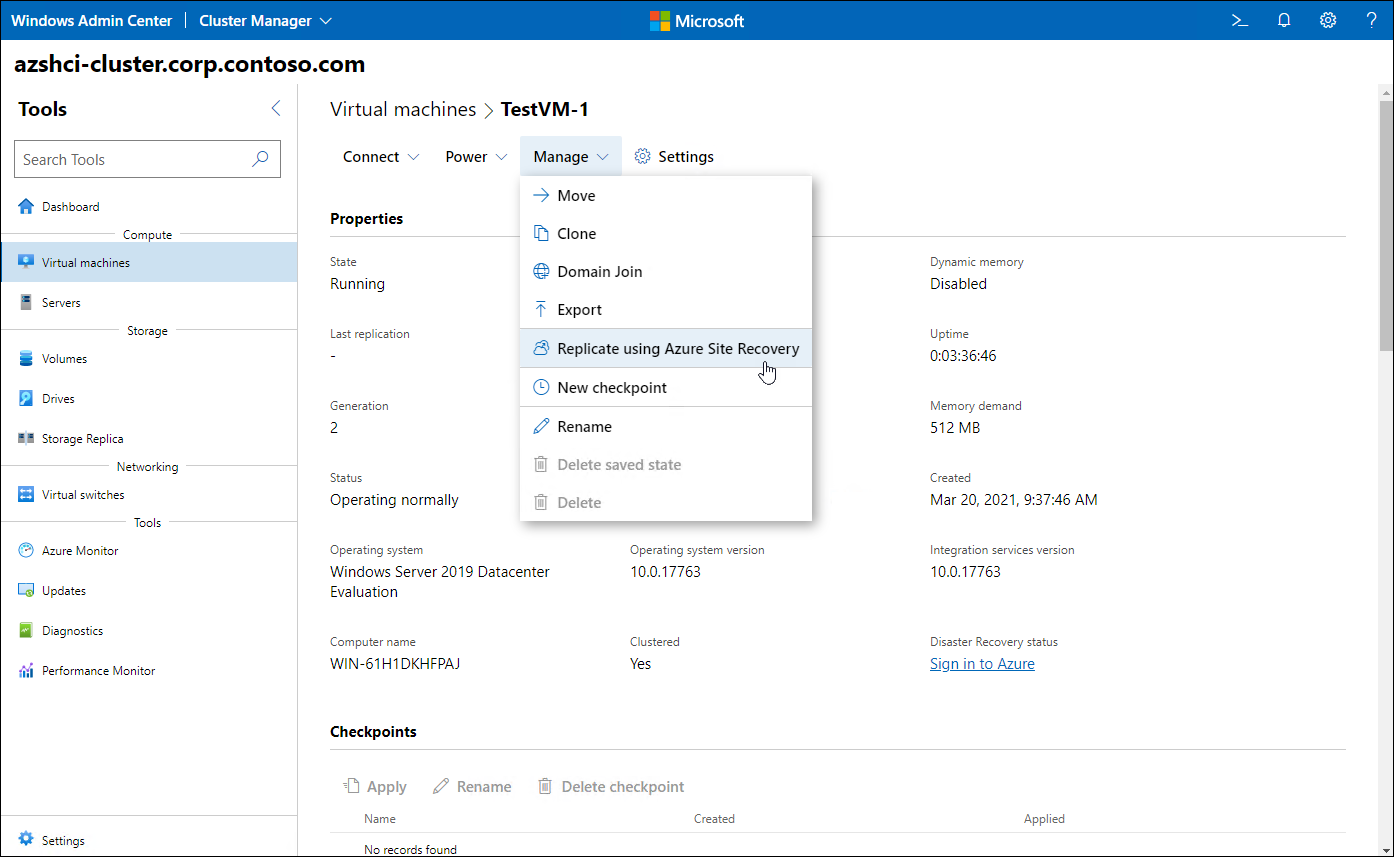
Task: Click the Azure Site Recovery cloud icon
Action: (541, 349)
